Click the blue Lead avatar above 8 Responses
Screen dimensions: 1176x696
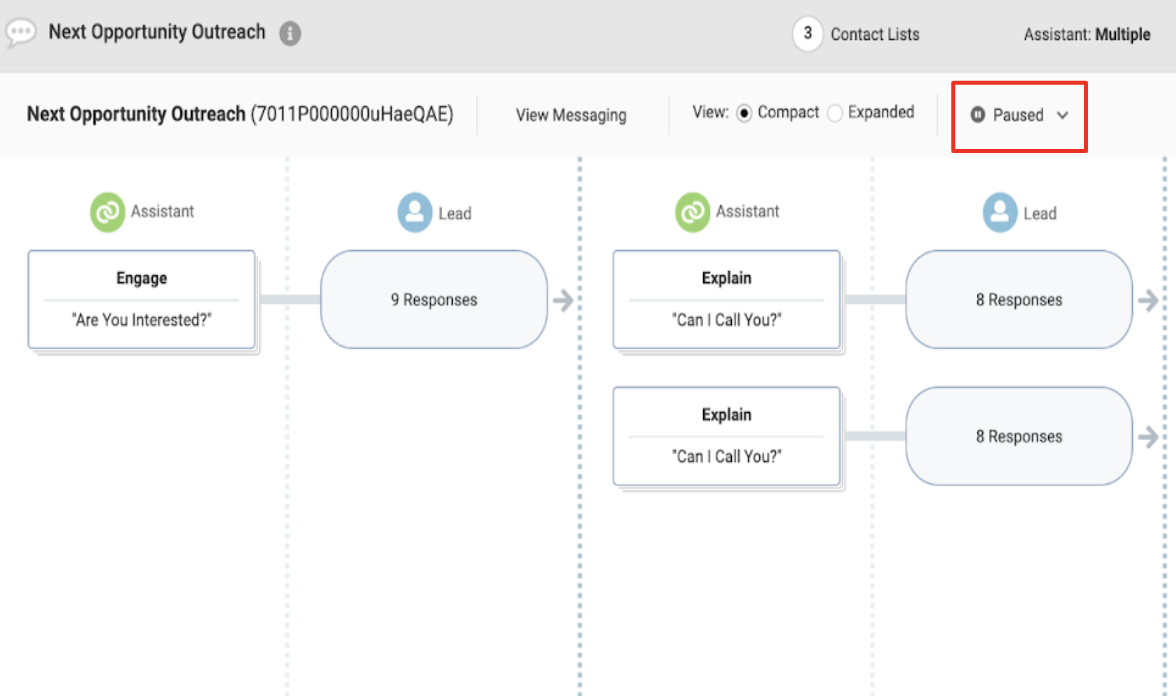(x=1000, y=212)
